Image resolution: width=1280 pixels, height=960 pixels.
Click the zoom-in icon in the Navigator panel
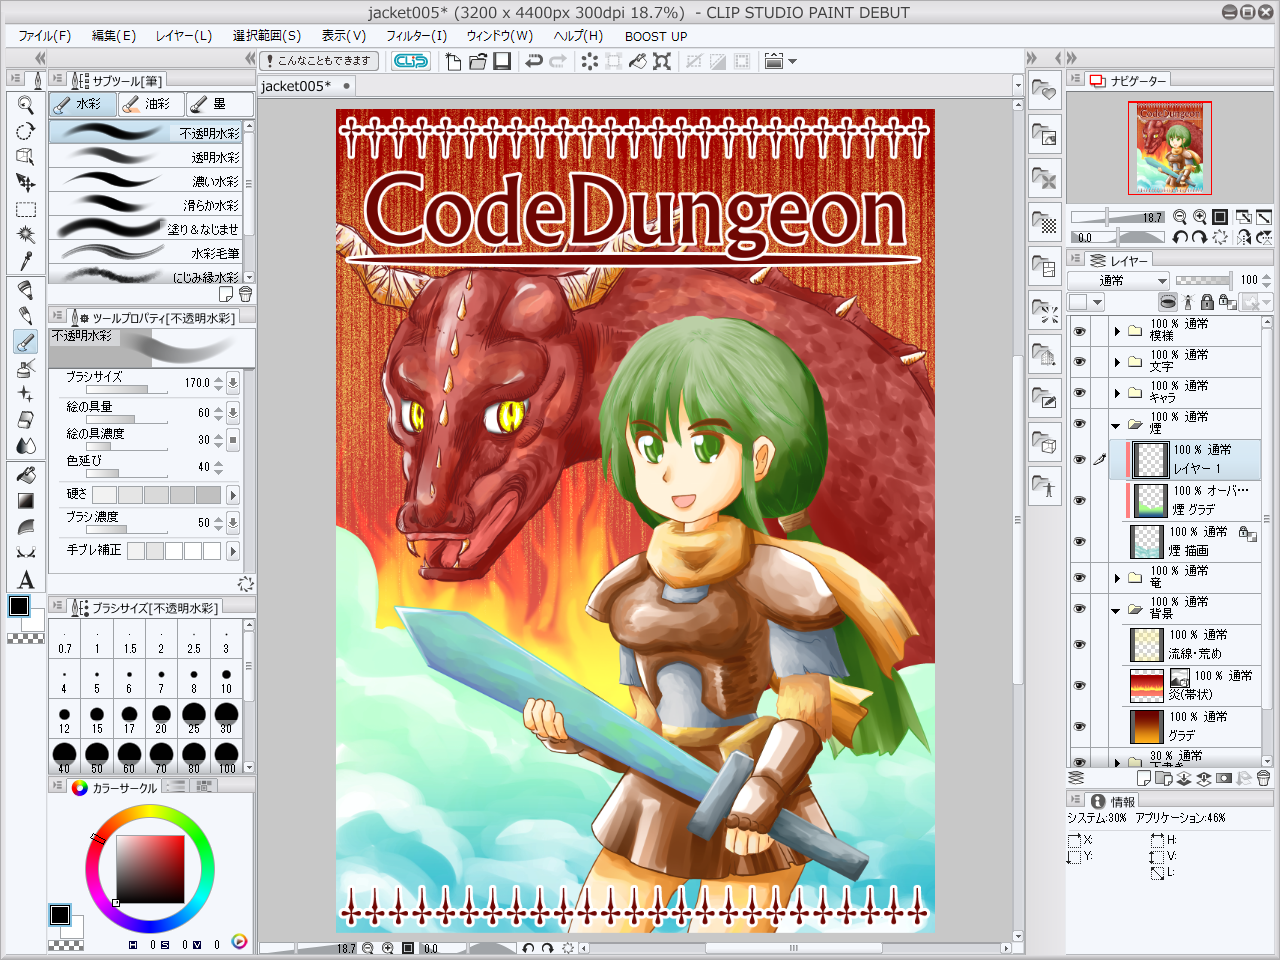click(x=1199, y=215)
